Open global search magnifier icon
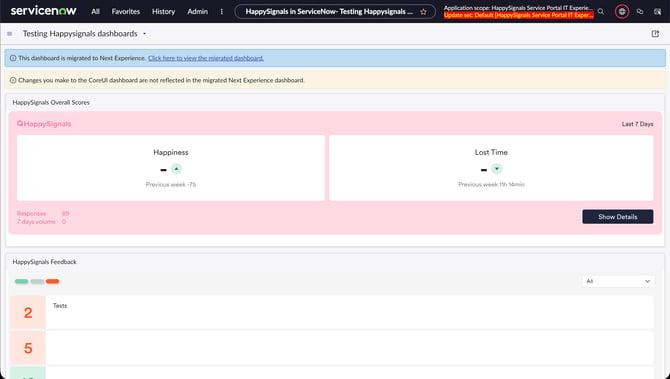670x379 pixels. coord(601,12)
